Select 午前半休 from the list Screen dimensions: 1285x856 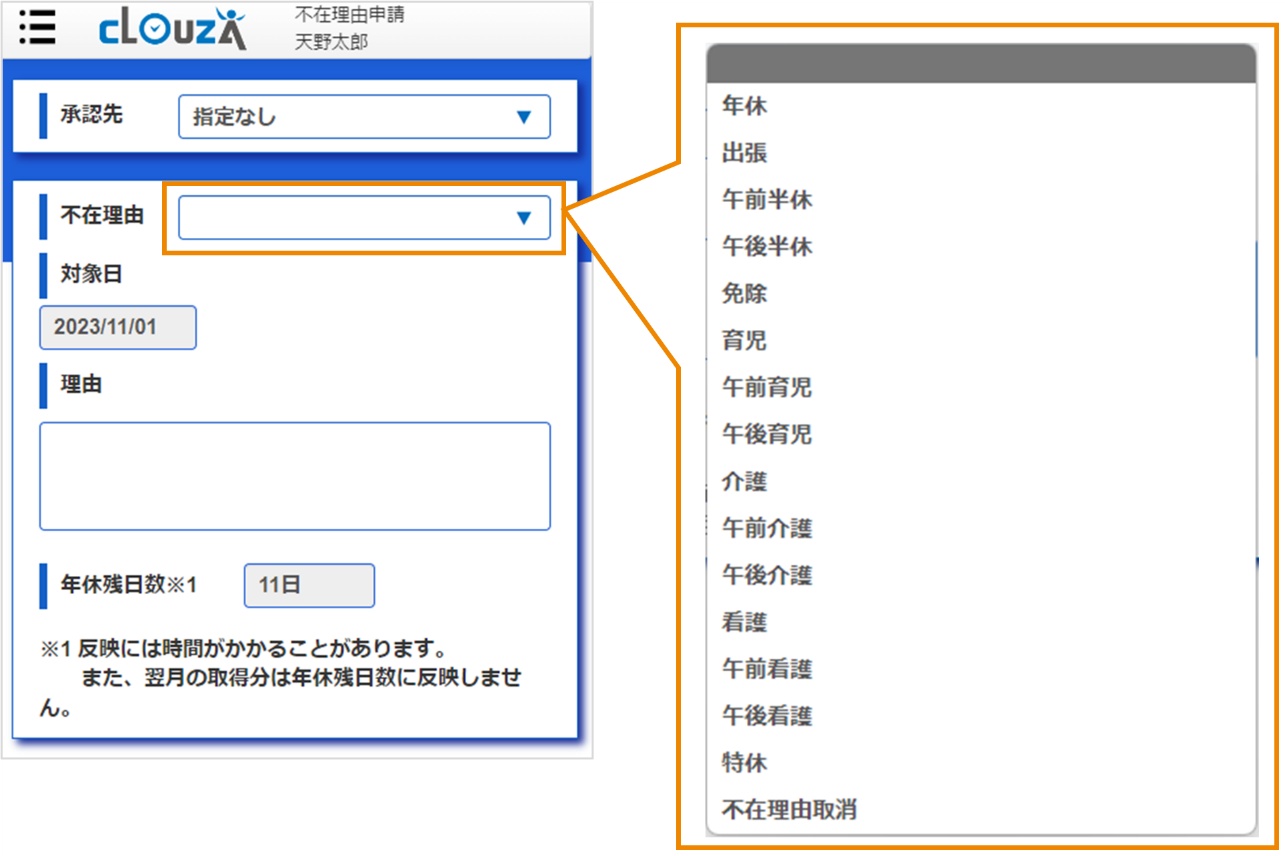[x=765, y=200]
